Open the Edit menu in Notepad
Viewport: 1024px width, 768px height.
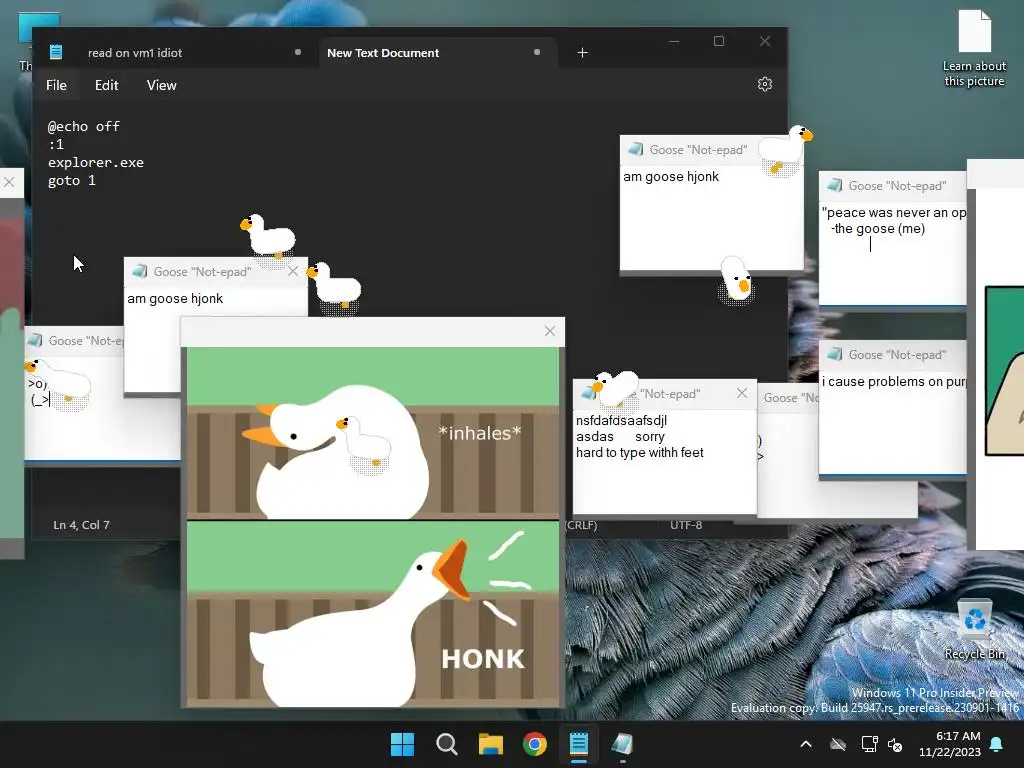point(106,85)
